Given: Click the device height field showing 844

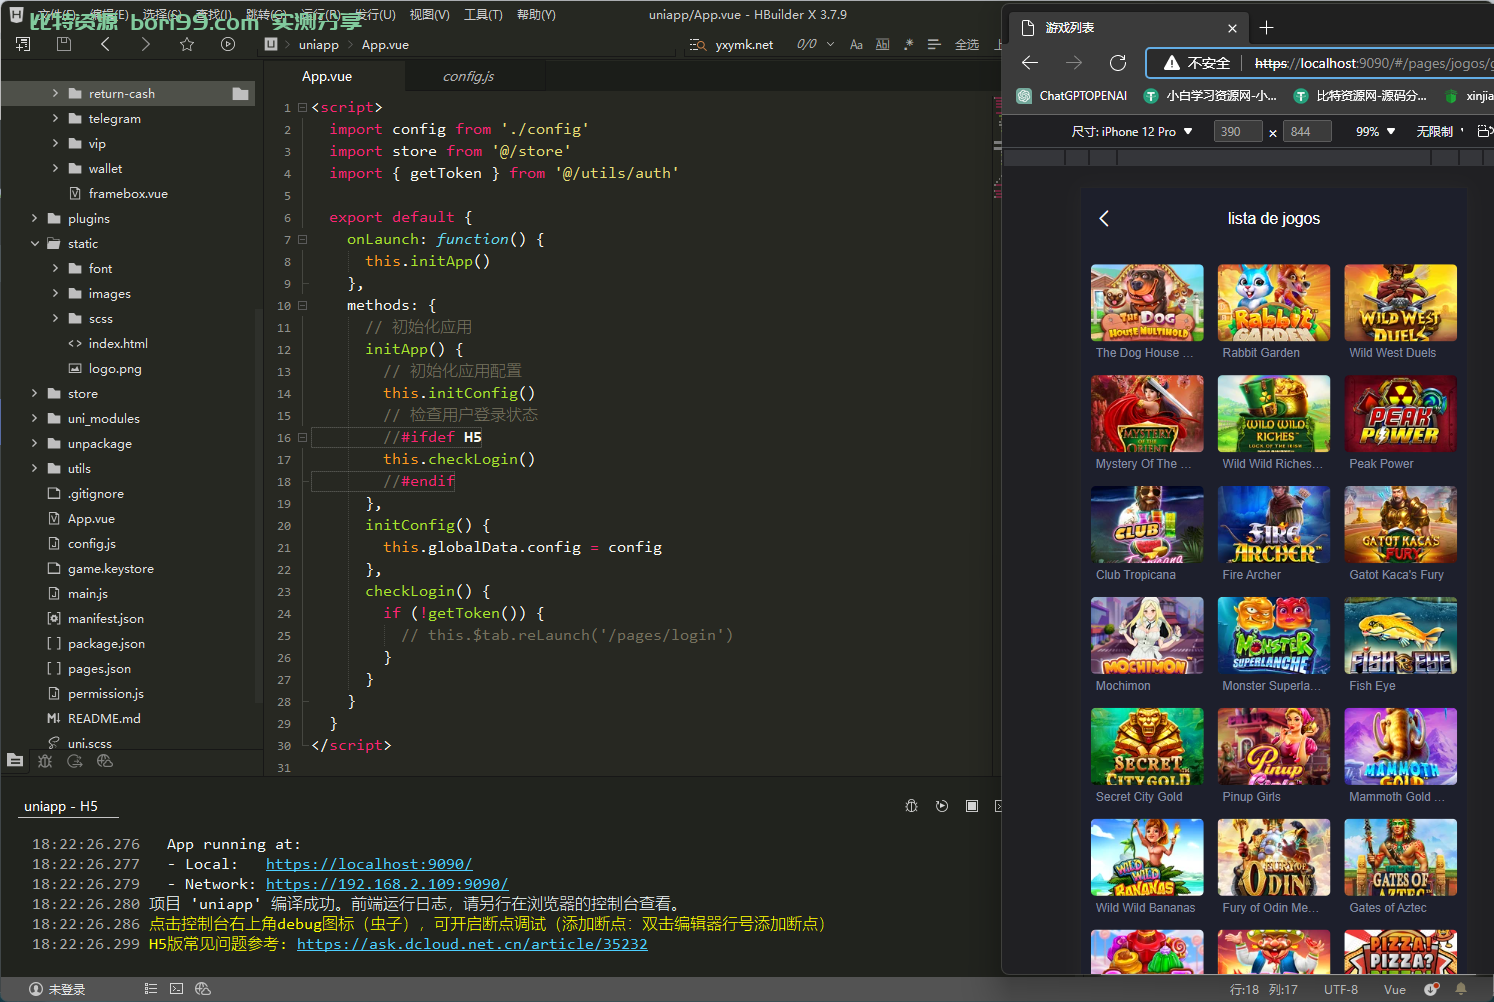Looking at the screenshot, I should coord(1308,131).
